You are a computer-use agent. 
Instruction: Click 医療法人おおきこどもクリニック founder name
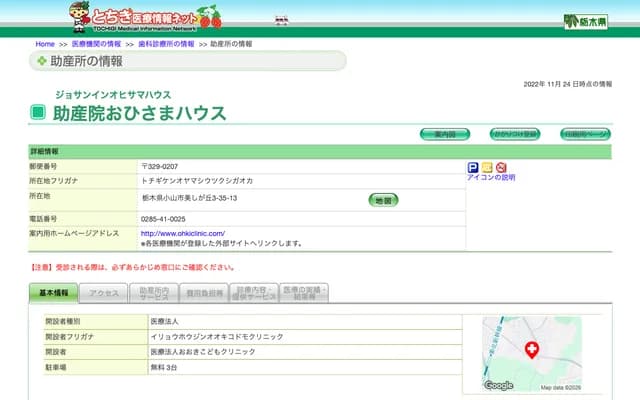pos(203,352)
